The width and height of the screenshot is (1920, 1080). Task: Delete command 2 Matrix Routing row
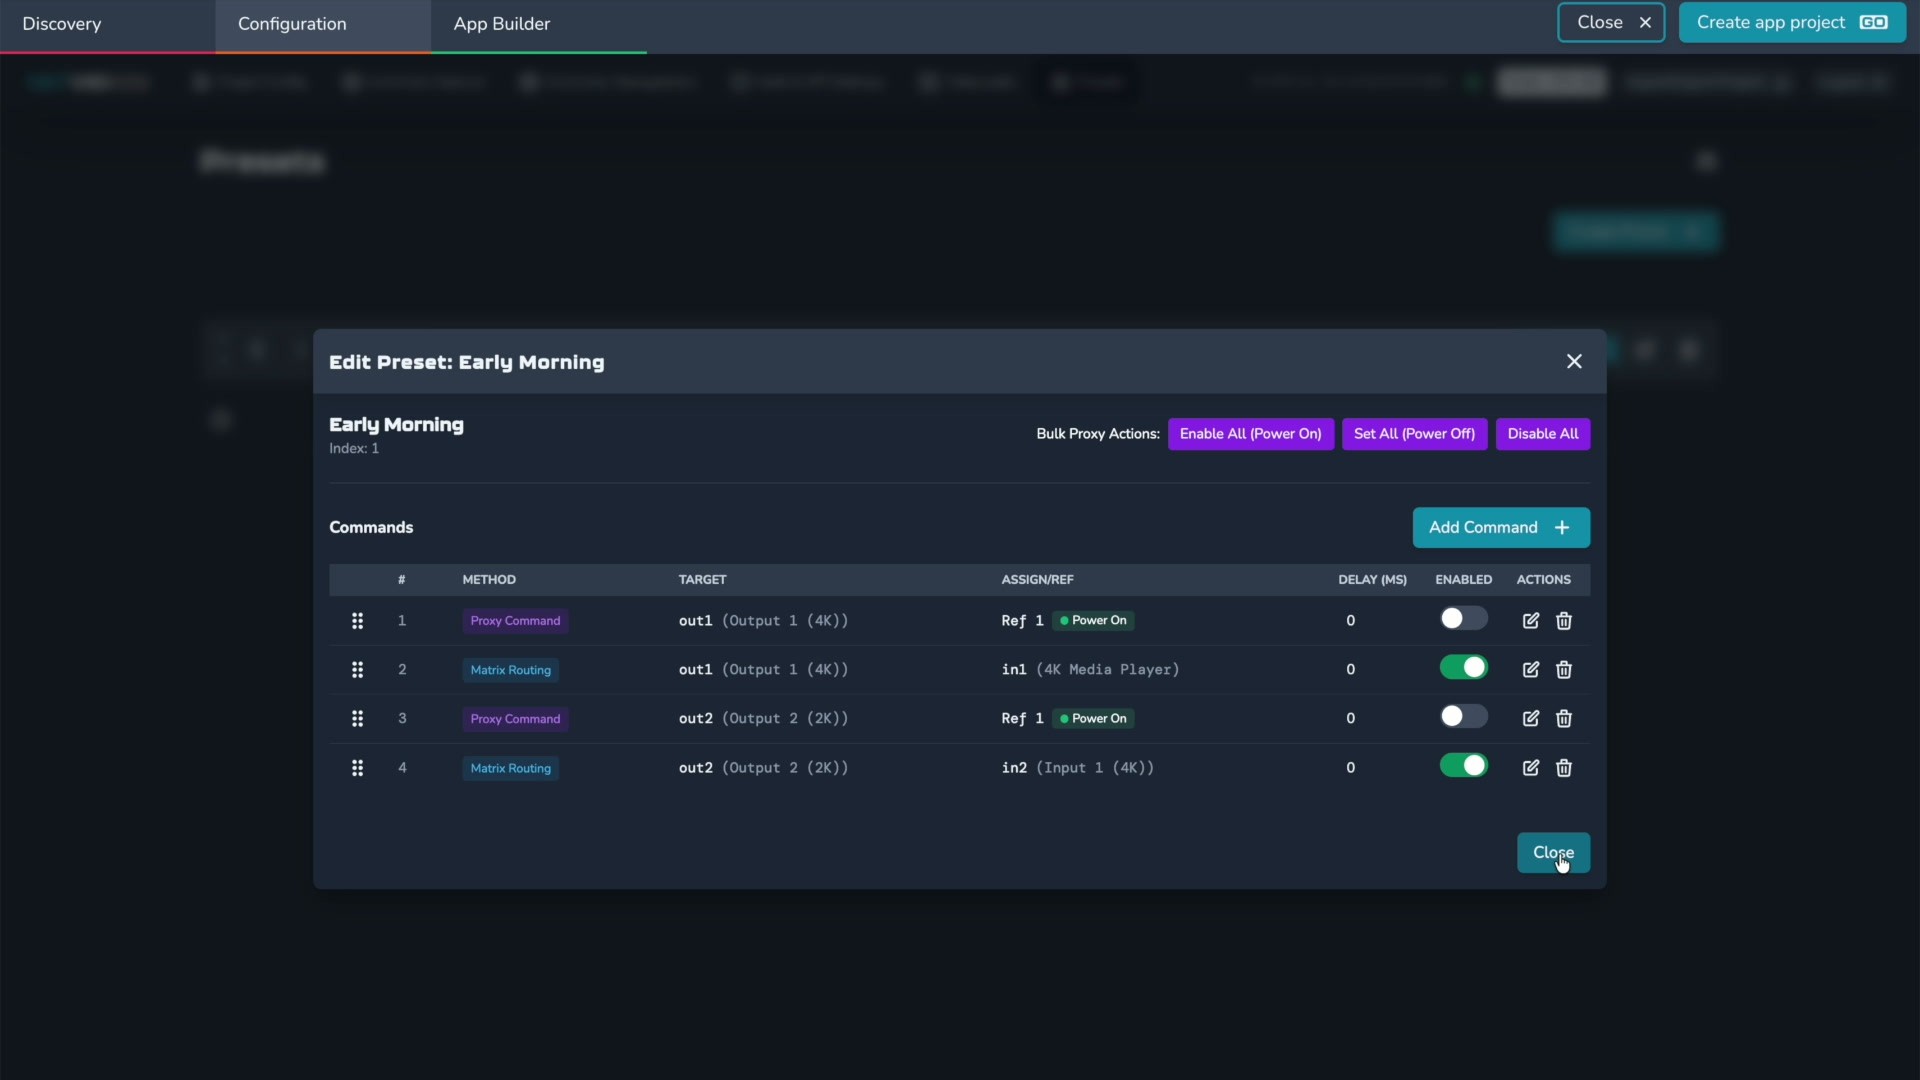[1564, 670]
